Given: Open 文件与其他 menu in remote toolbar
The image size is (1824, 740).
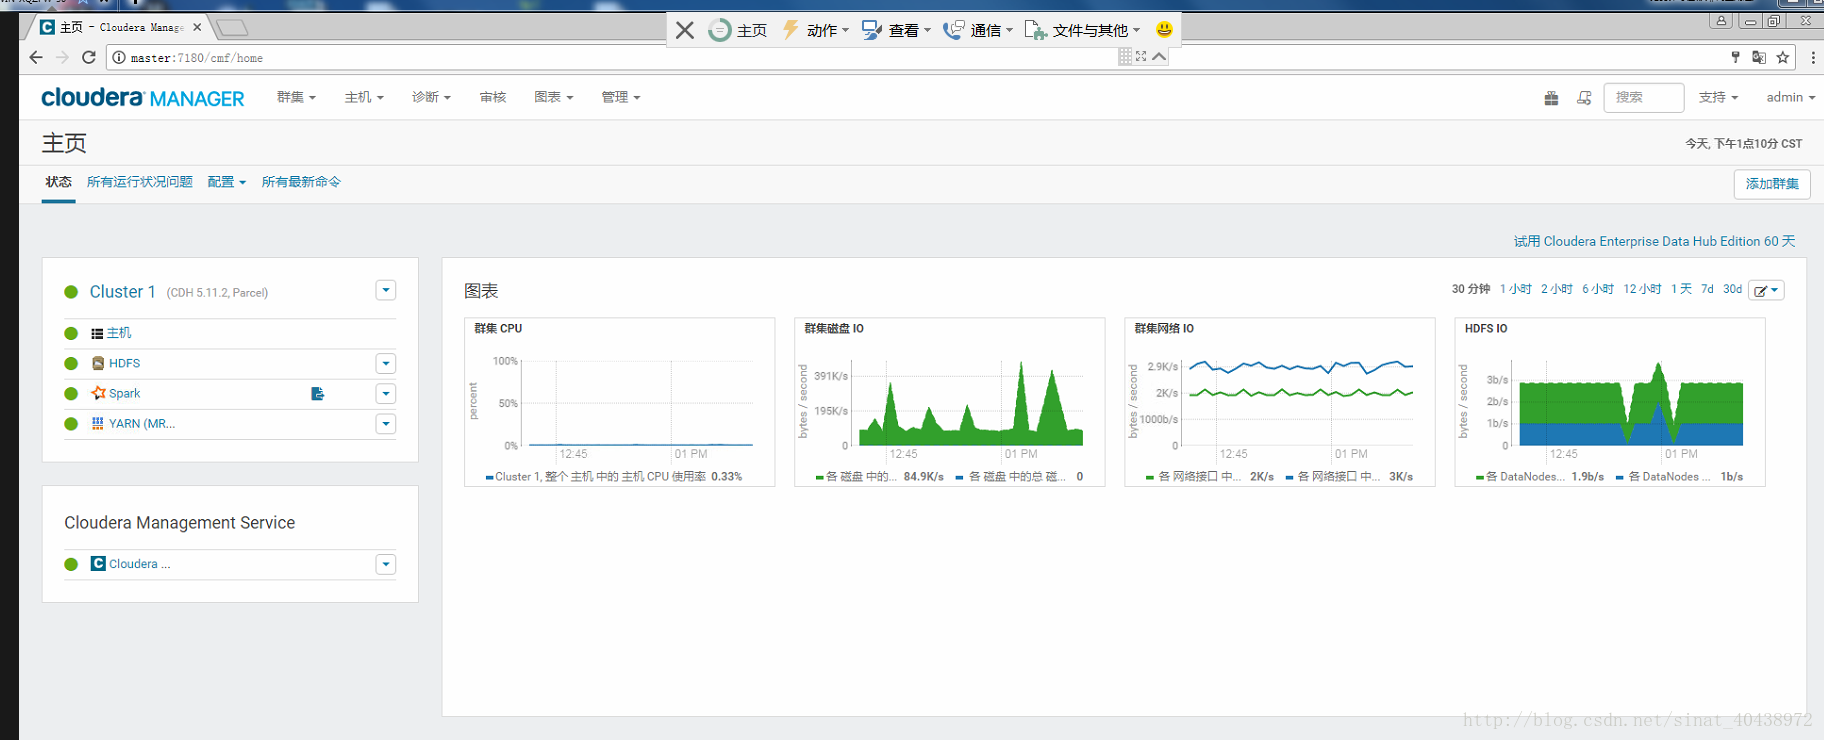Looking at the screenshot, I should (x=1083, y=30).
